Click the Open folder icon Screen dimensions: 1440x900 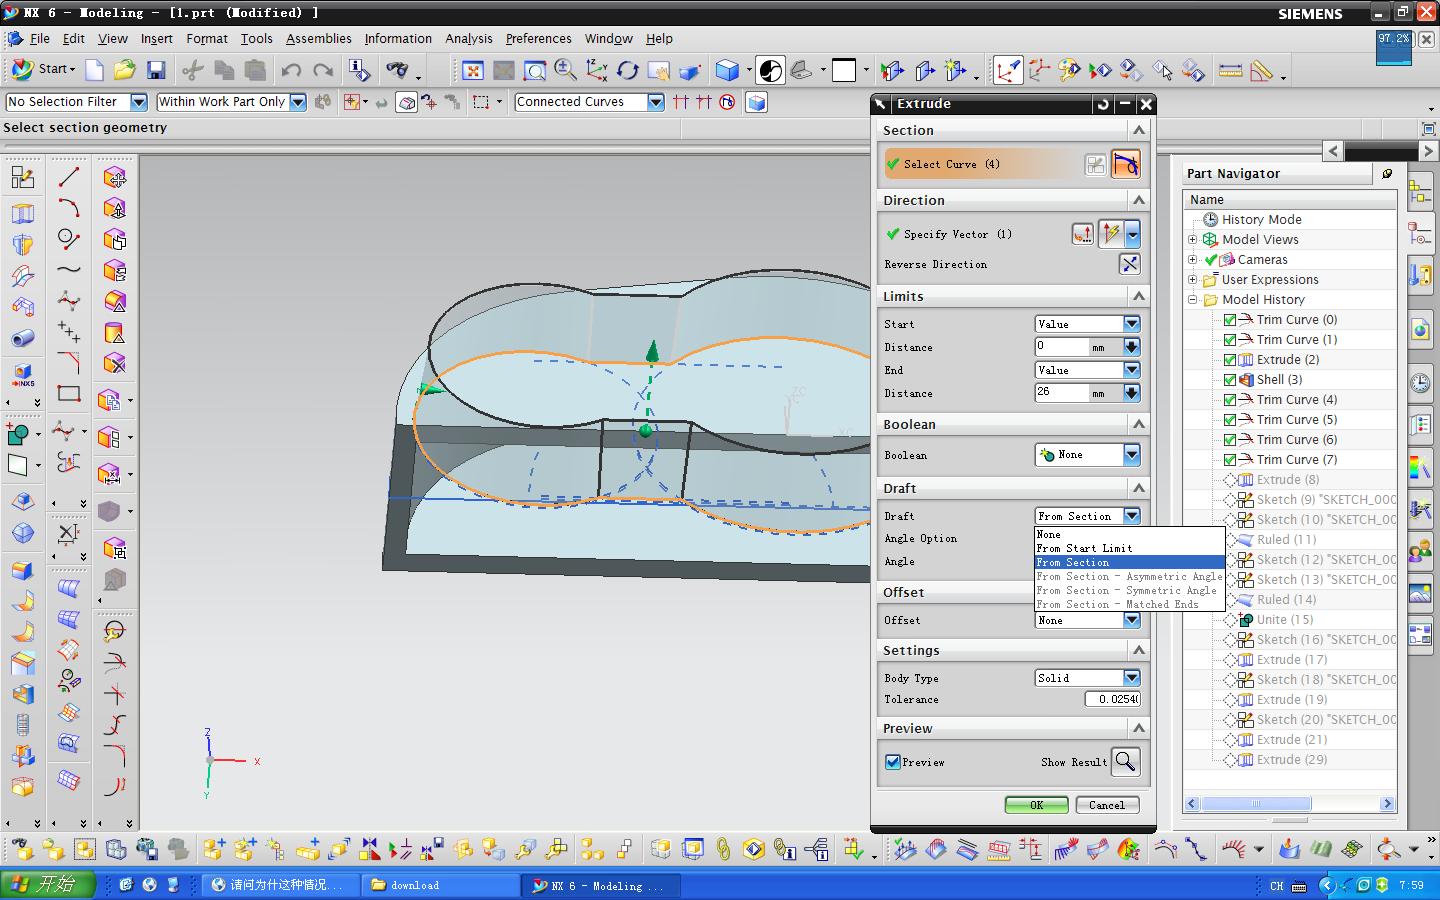[x=124, y=70]
